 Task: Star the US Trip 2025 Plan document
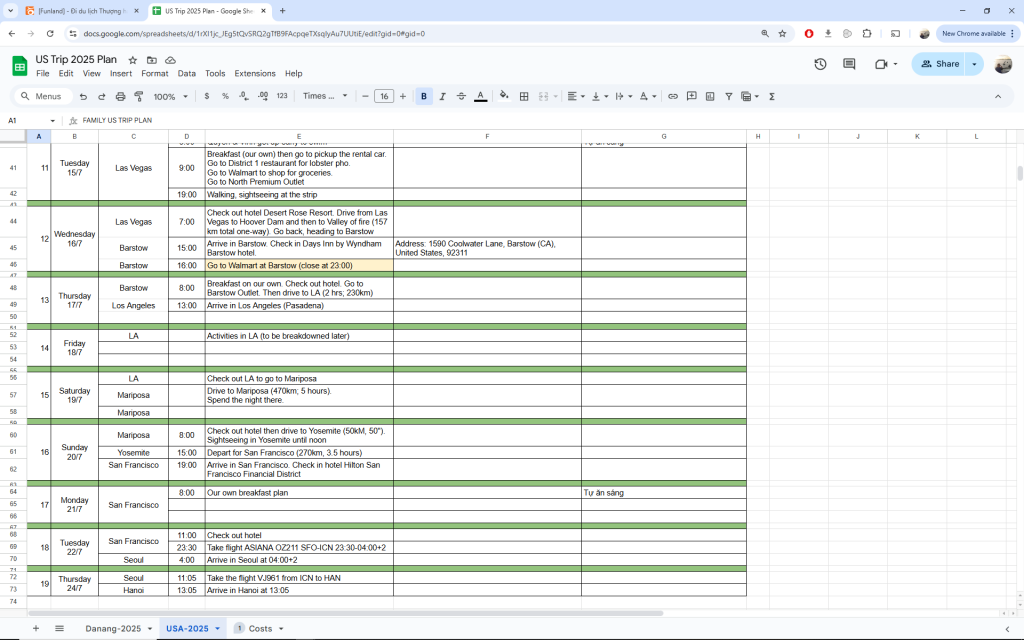point(132,60)
